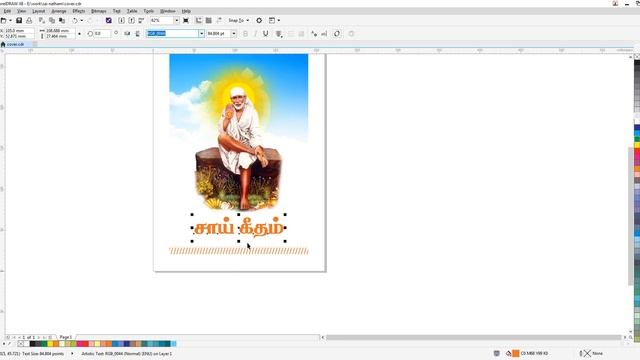The height and width of the screenshot is (360, 640).
Task: Click the Edit text icon
Action: pos(324,34)
